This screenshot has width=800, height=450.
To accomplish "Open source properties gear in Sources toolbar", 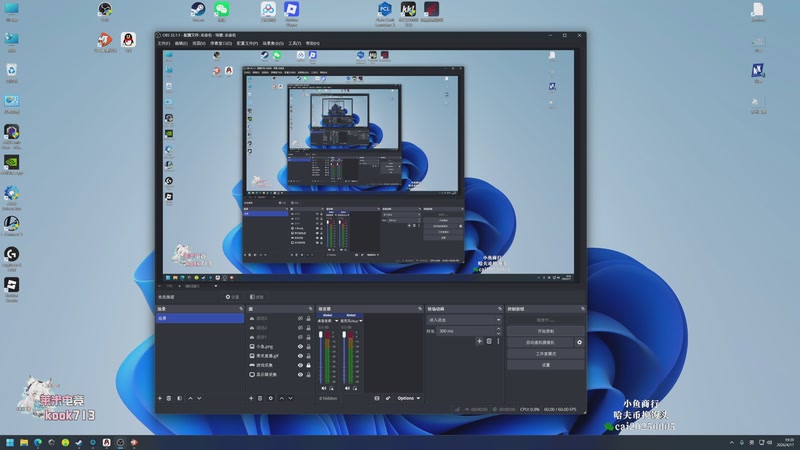I will 271,398.
